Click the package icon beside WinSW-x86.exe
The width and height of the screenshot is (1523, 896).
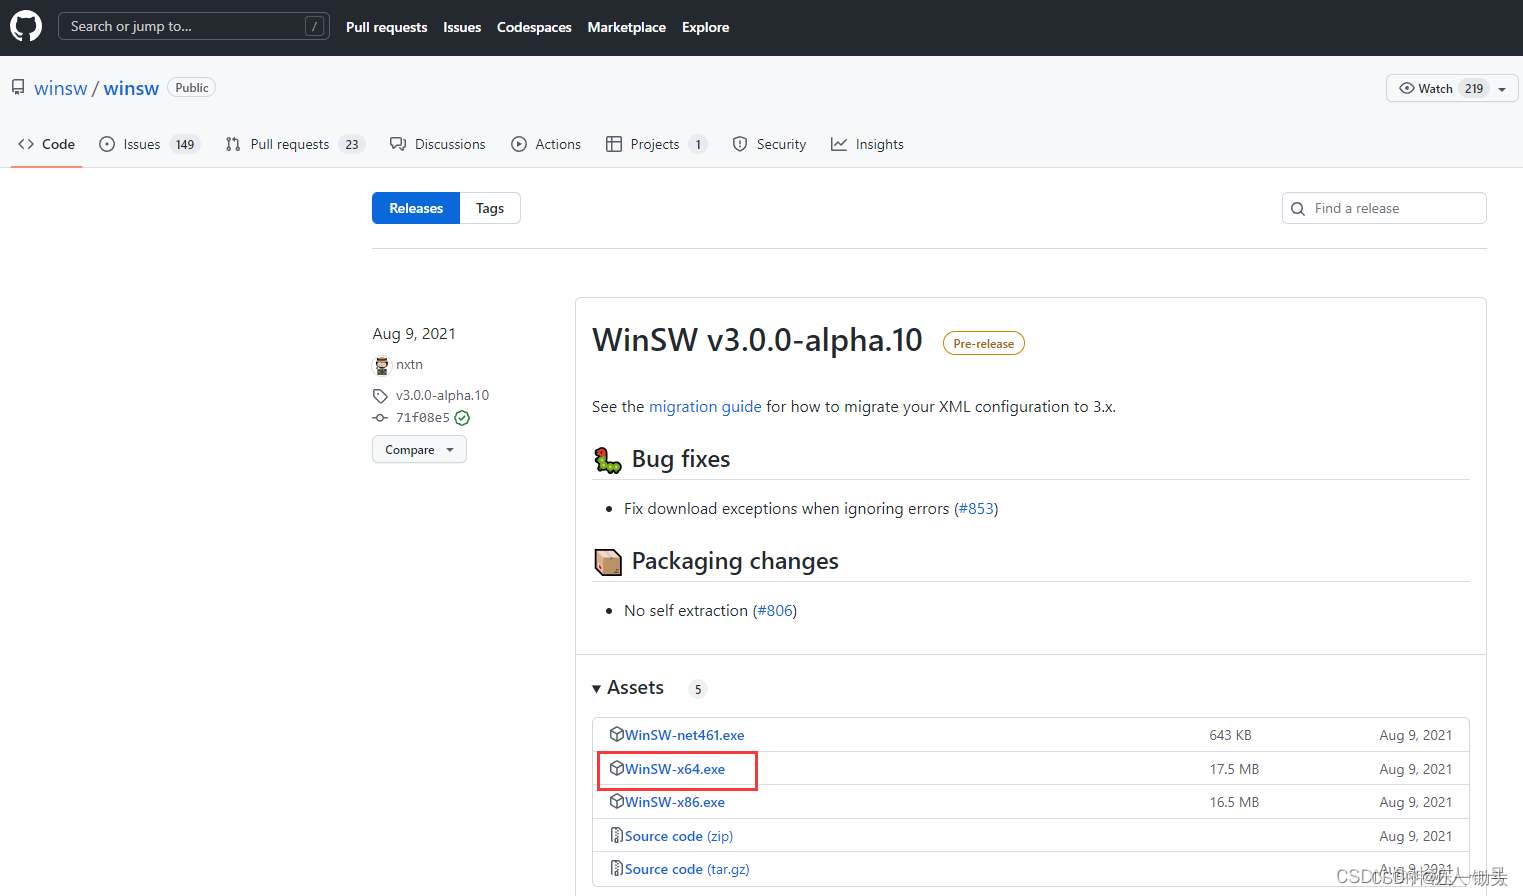[617, 801]
